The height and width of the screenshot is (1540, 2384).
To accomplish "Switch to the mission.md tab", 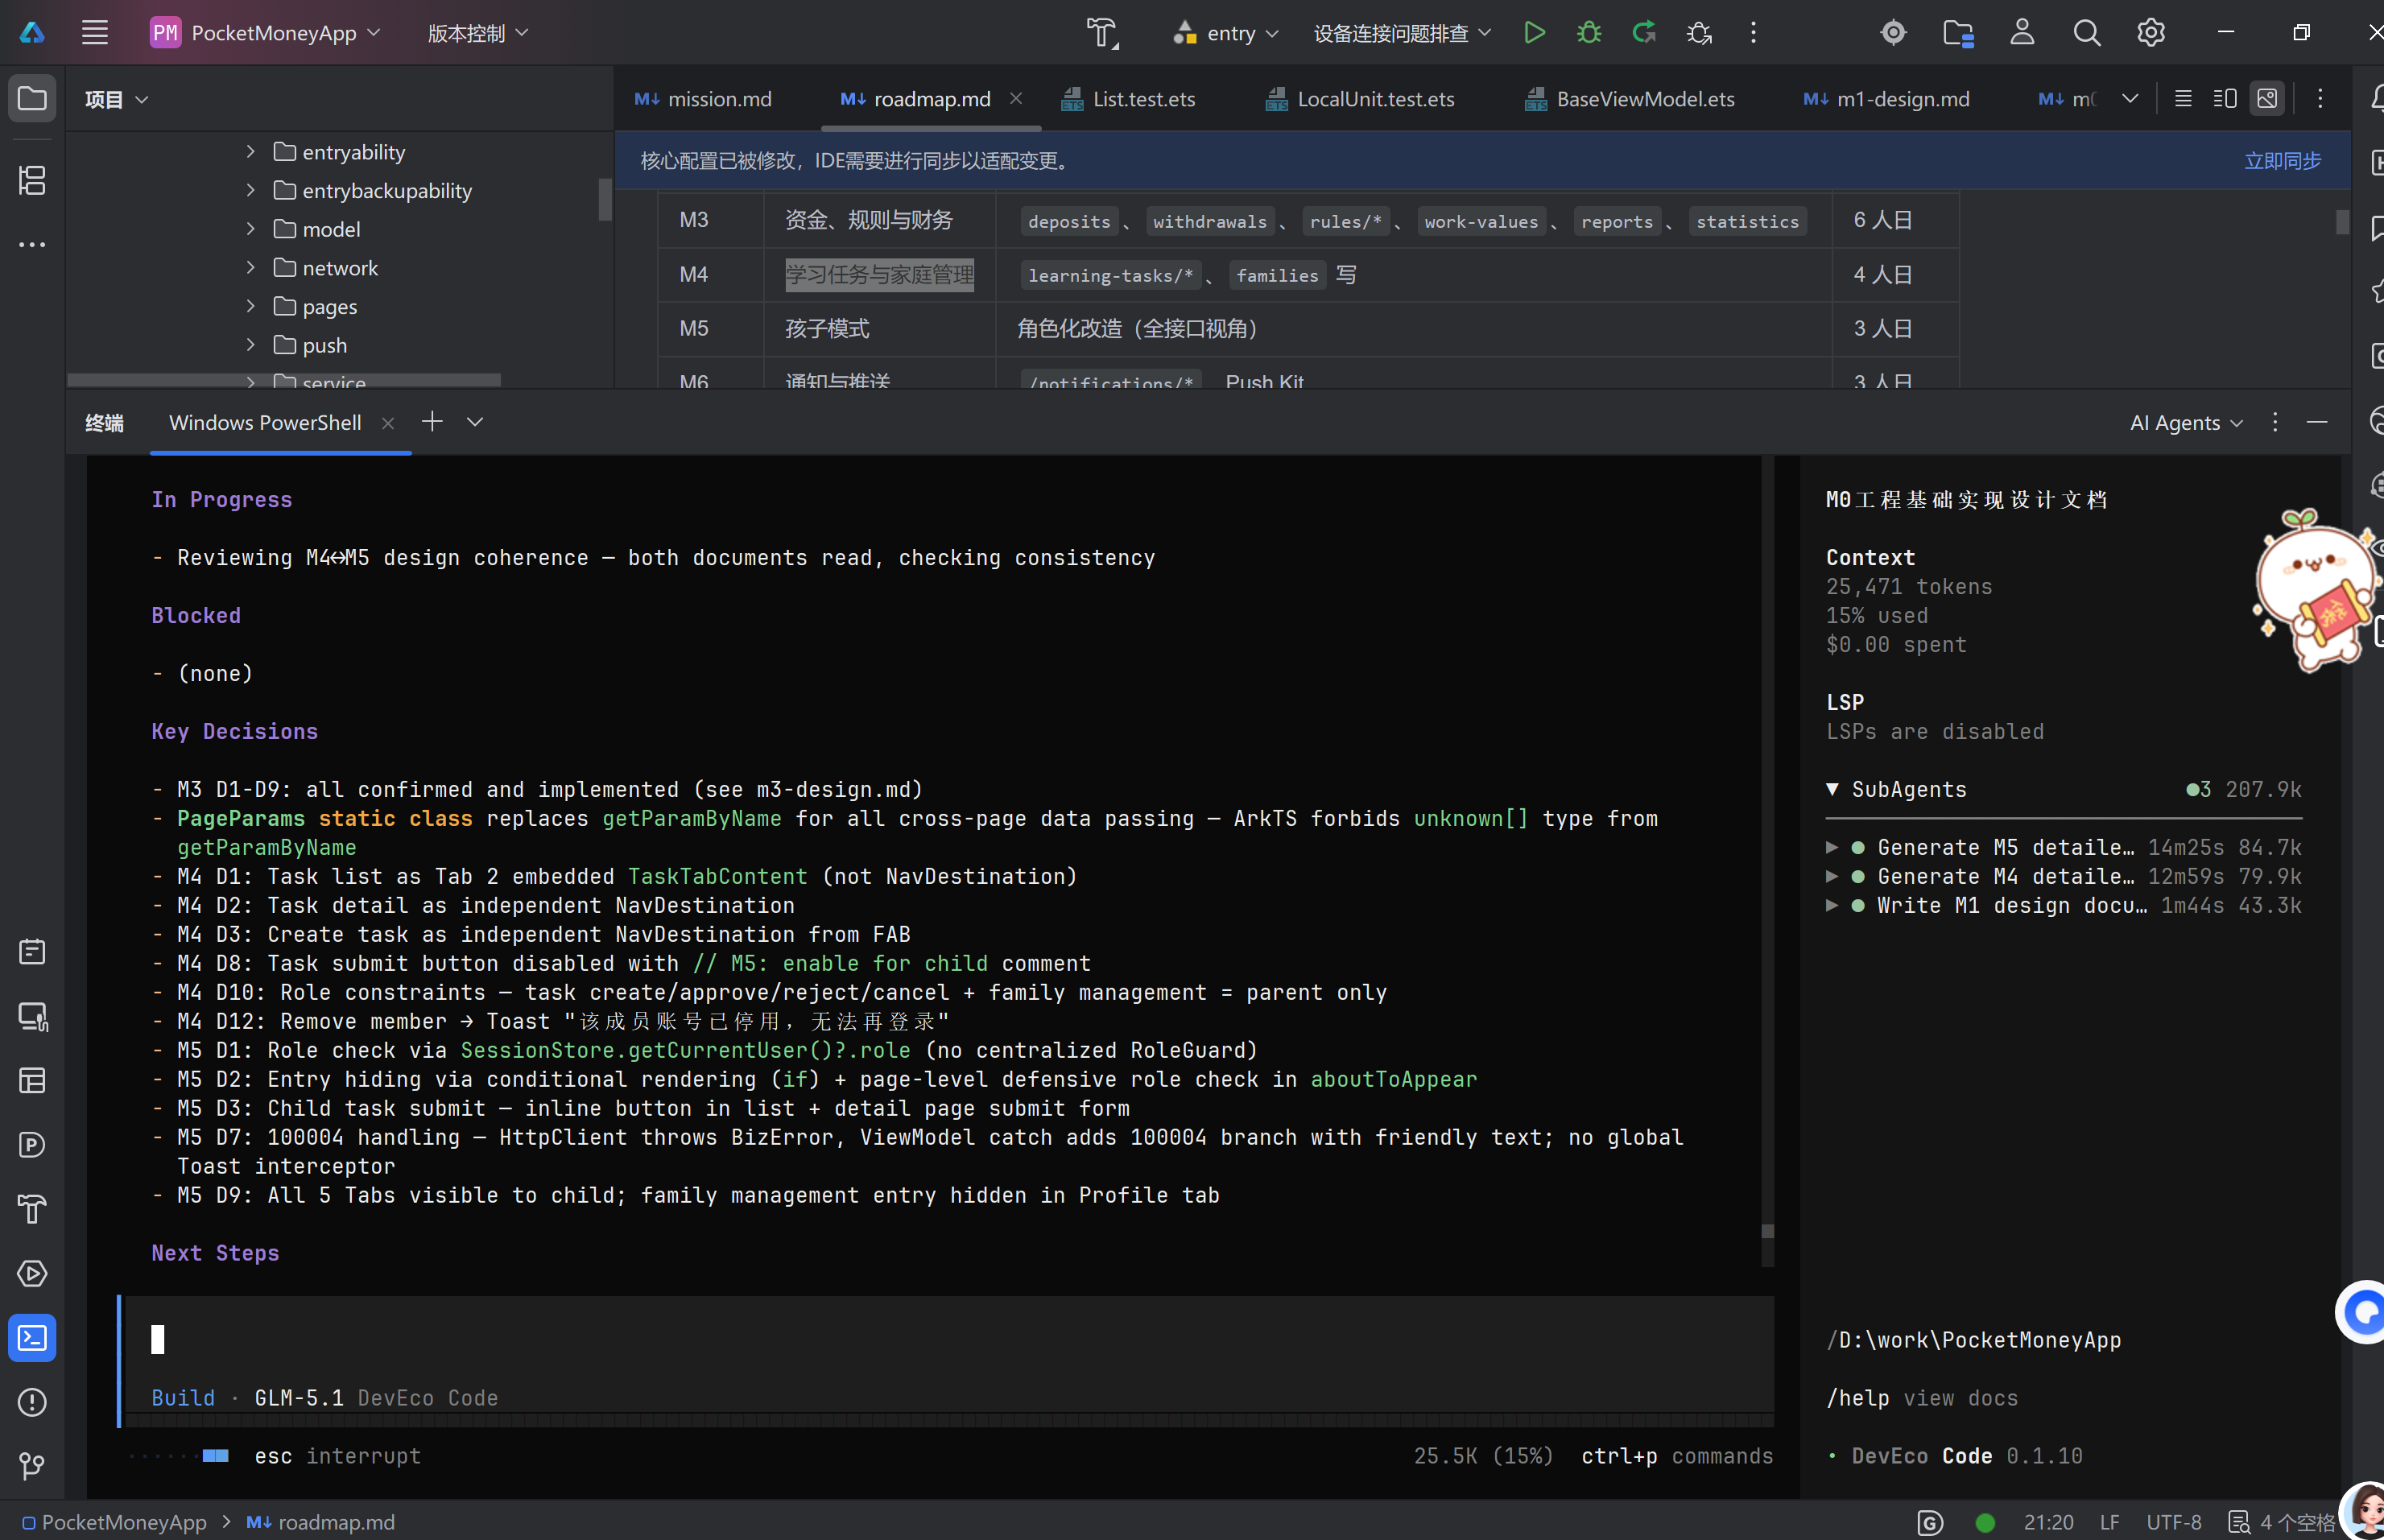I will click(x=703, y=99).
